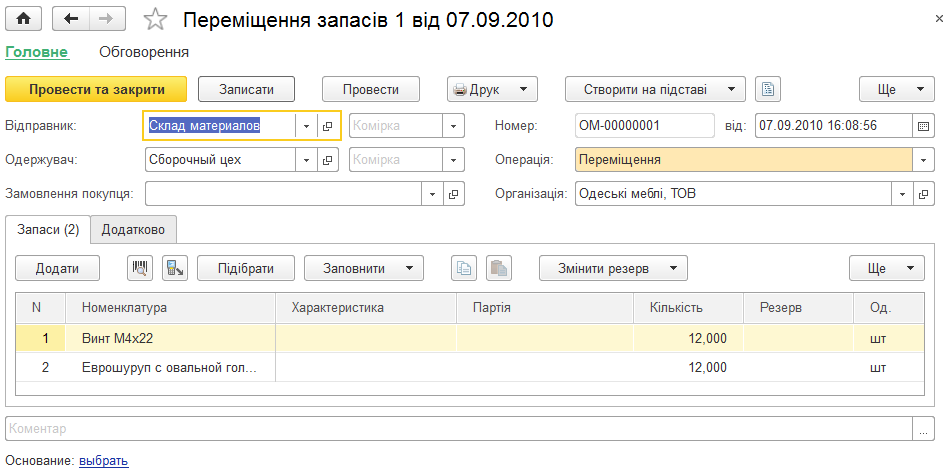Switch to the Головне section

[x=37, y=52]
